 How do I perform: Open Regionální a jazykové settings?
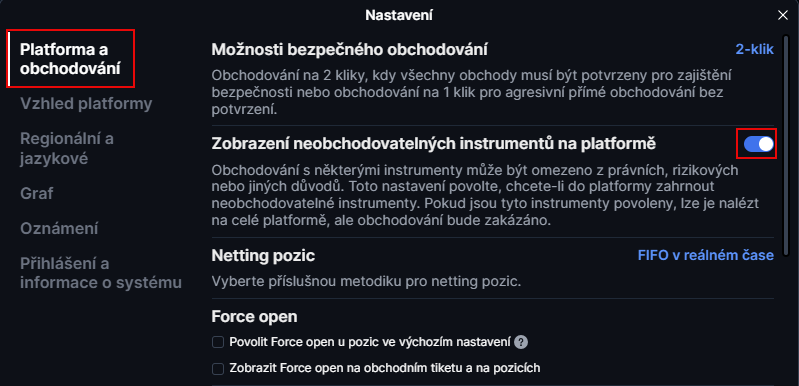click(x=67, y=149)
